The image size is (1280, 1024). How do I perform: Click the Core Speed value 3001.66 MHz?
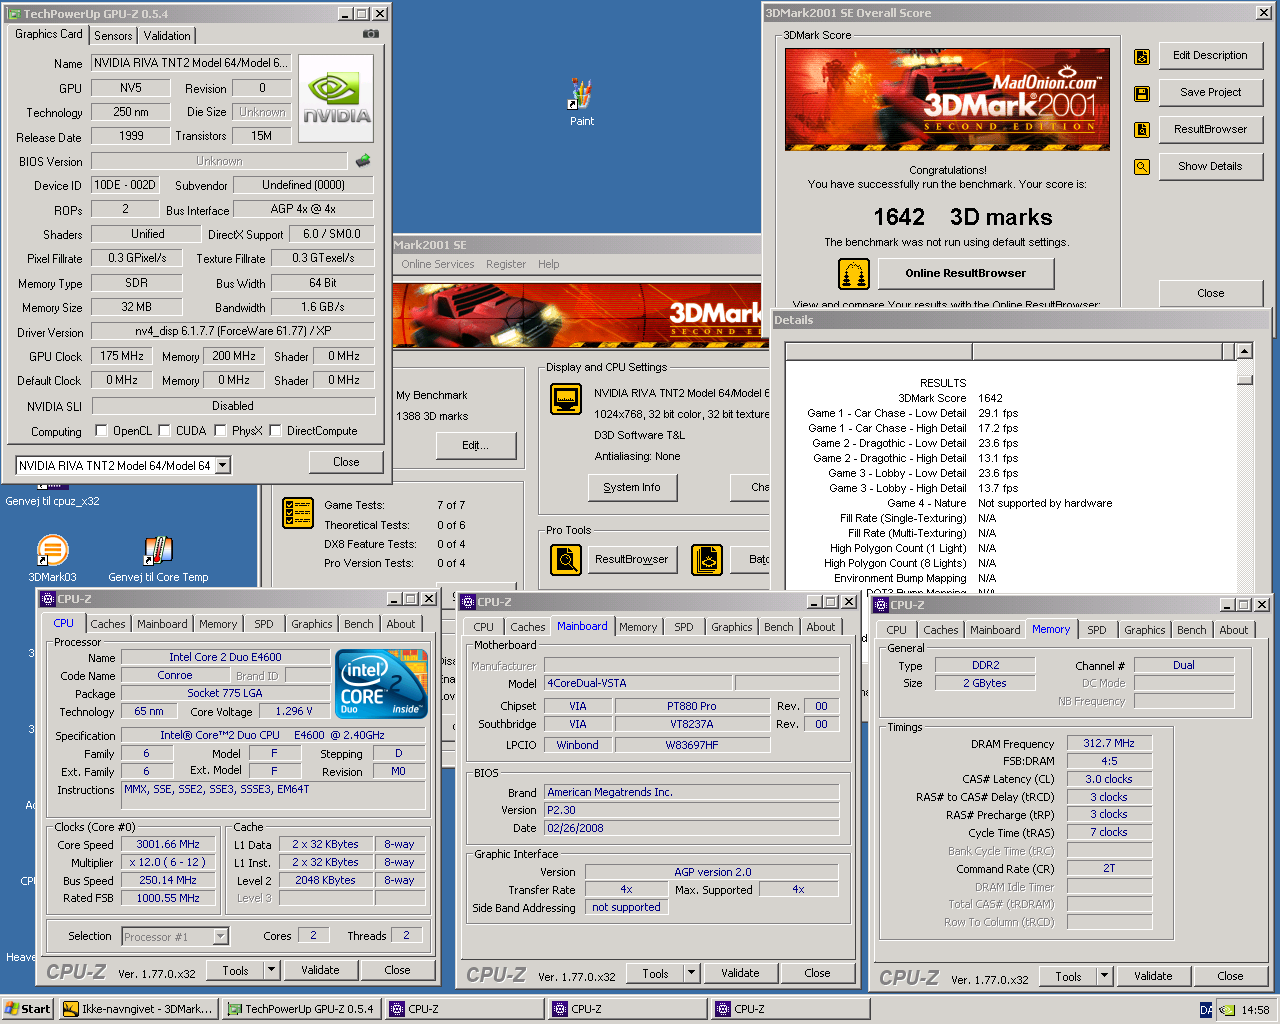(x=168, y=844)
